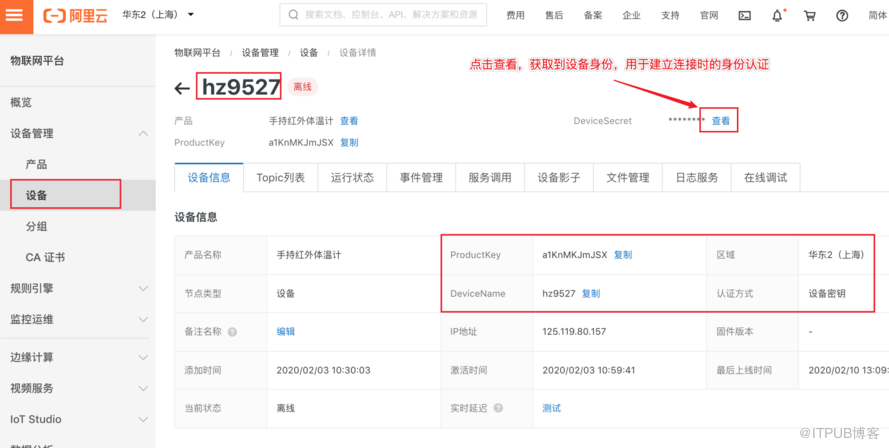Open the hamburger navigation menu
The height and width of the screenshot is (448, 889).
click(x=17, y=15)
